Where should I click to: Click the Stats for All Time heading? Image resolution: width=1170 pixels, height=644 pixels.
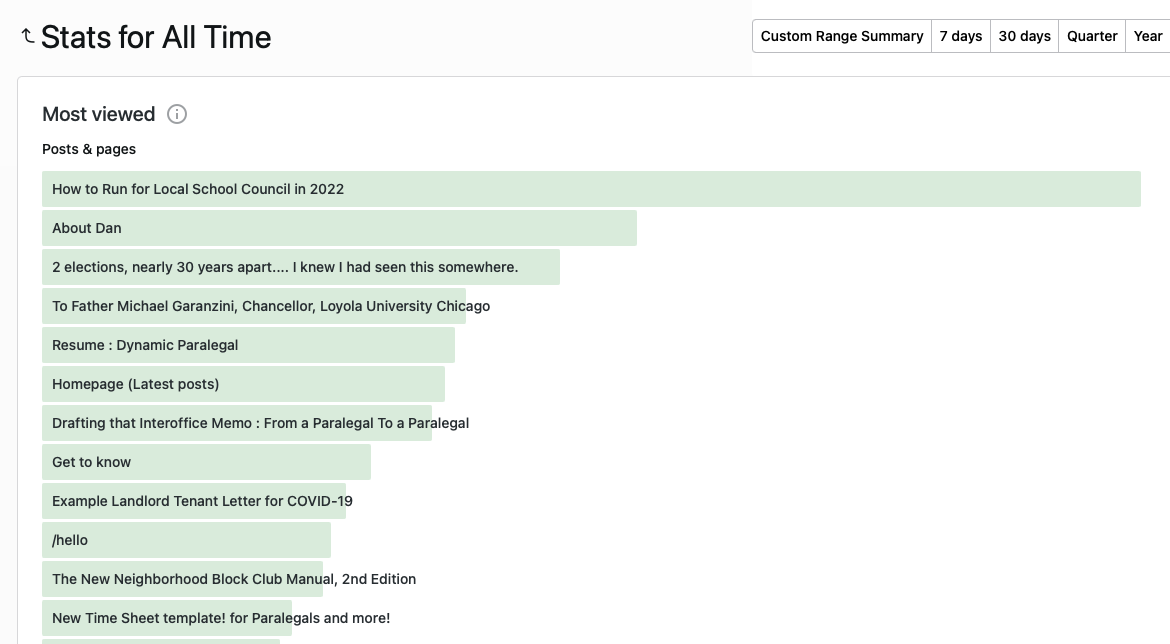(156, 37)
